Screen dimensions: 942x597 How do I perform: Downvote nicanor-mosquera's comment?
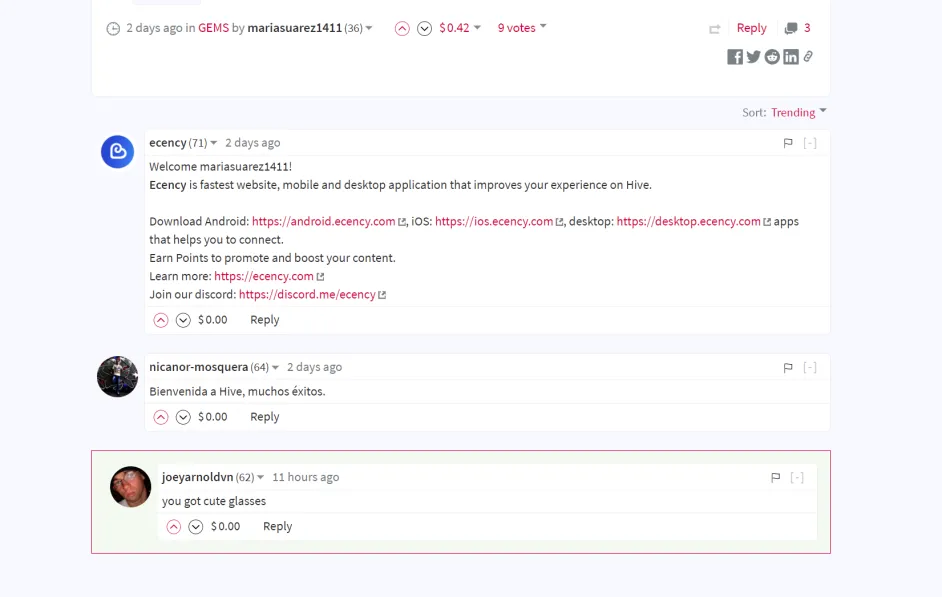click(183, 417)
